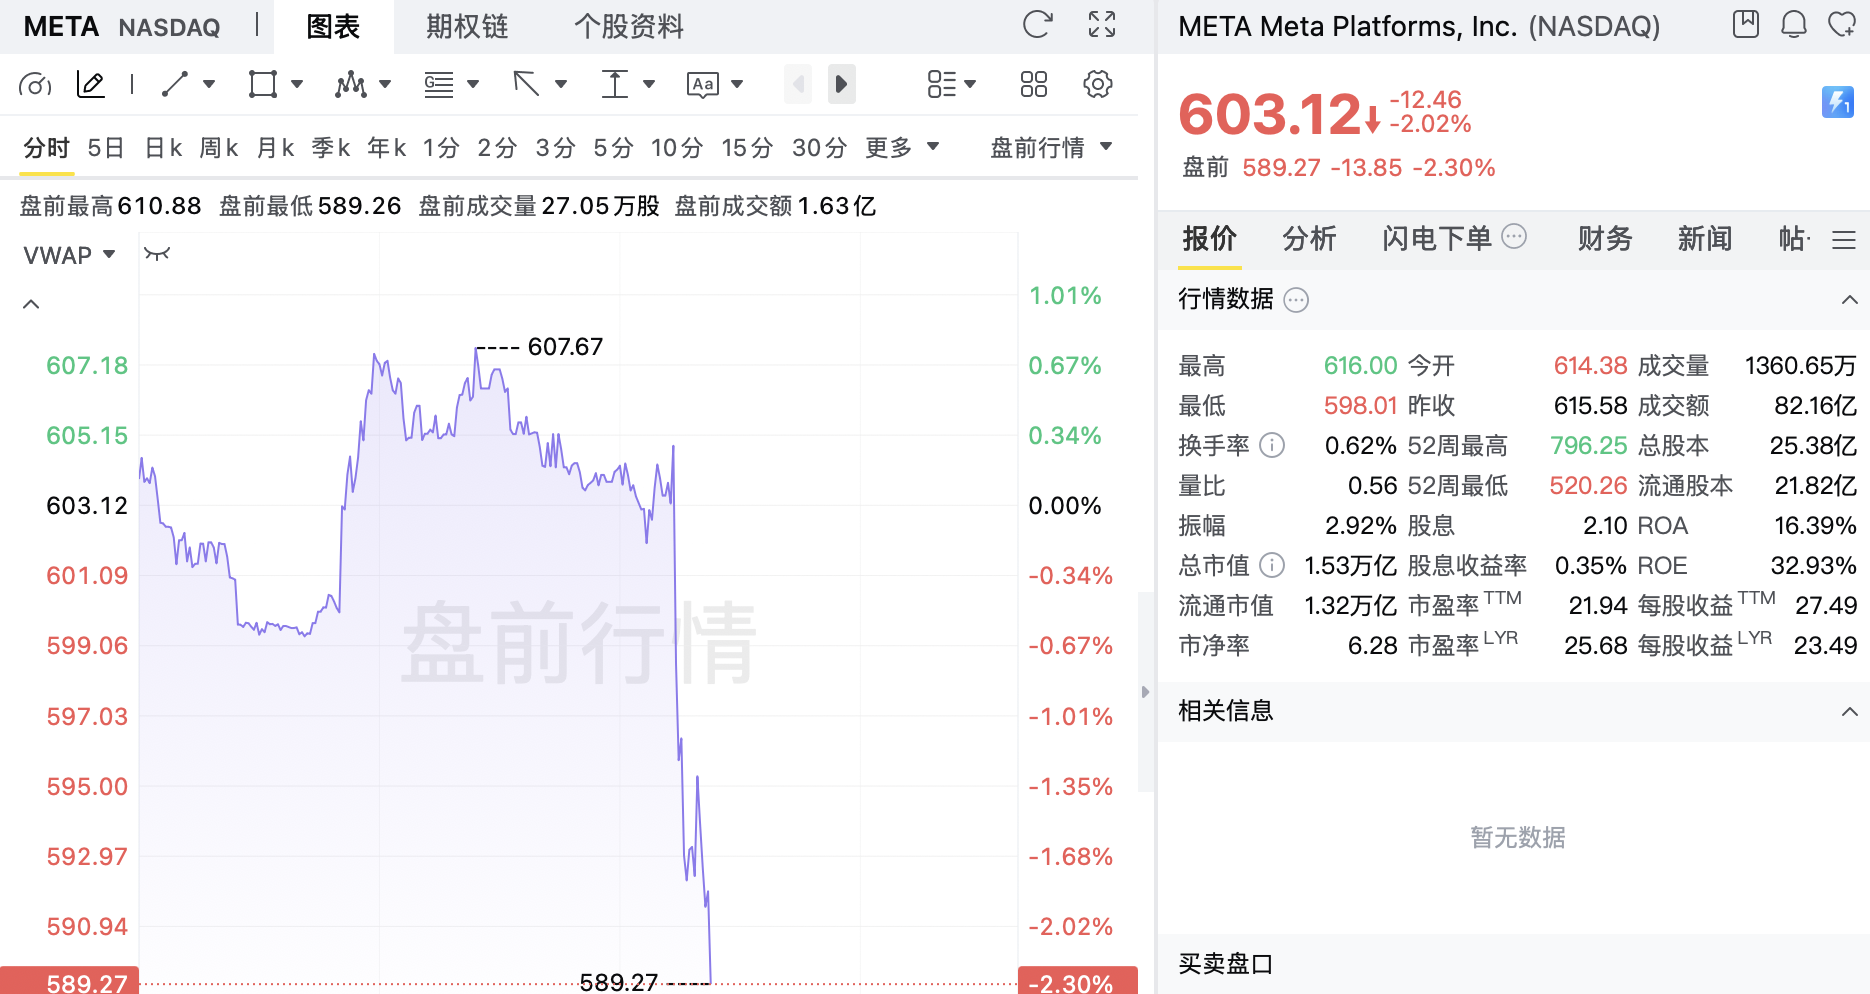Click the price alert bell icon
This screenshot has width=1870, height=994.
click(x=1794, y=24)
